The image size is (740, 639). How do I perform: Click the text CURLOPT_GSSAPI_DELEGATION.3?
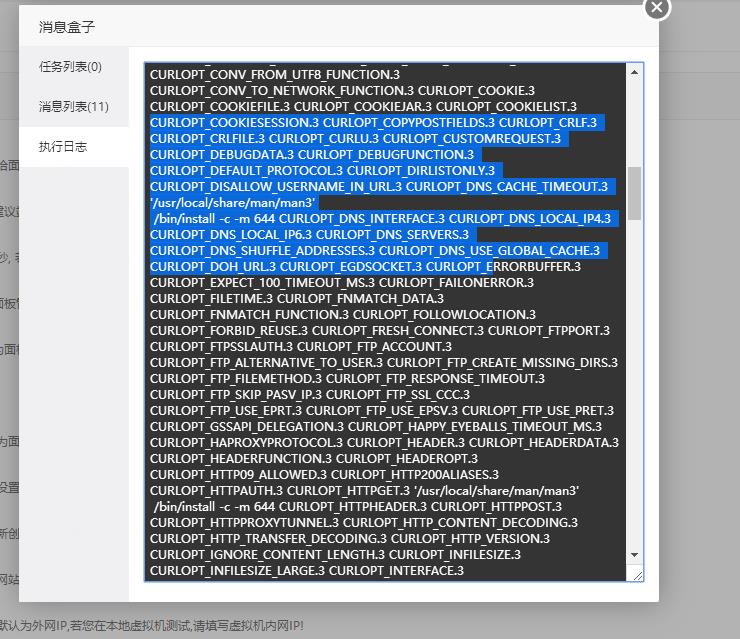pos(247,428)
